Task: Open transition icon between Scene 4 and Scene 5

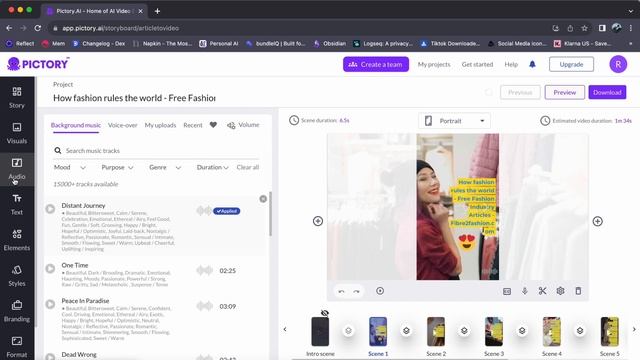Action: click(x=580, y=331)
